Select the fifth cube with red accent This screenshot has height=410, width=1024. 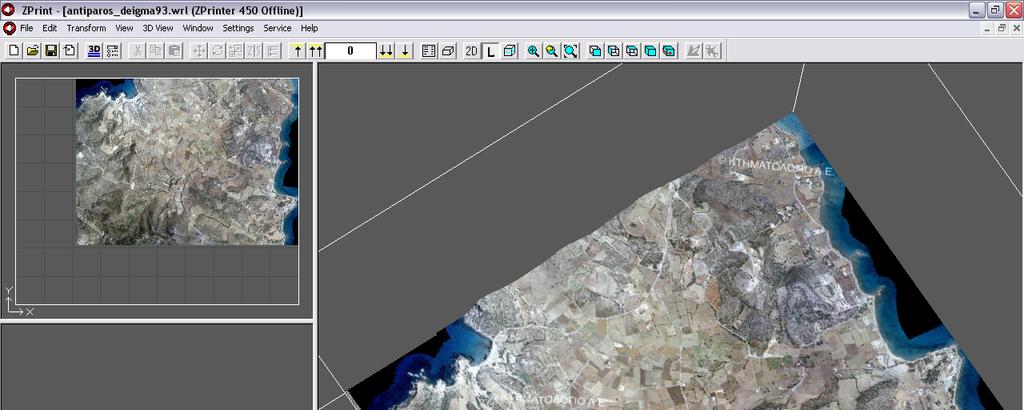pos(668,51)
